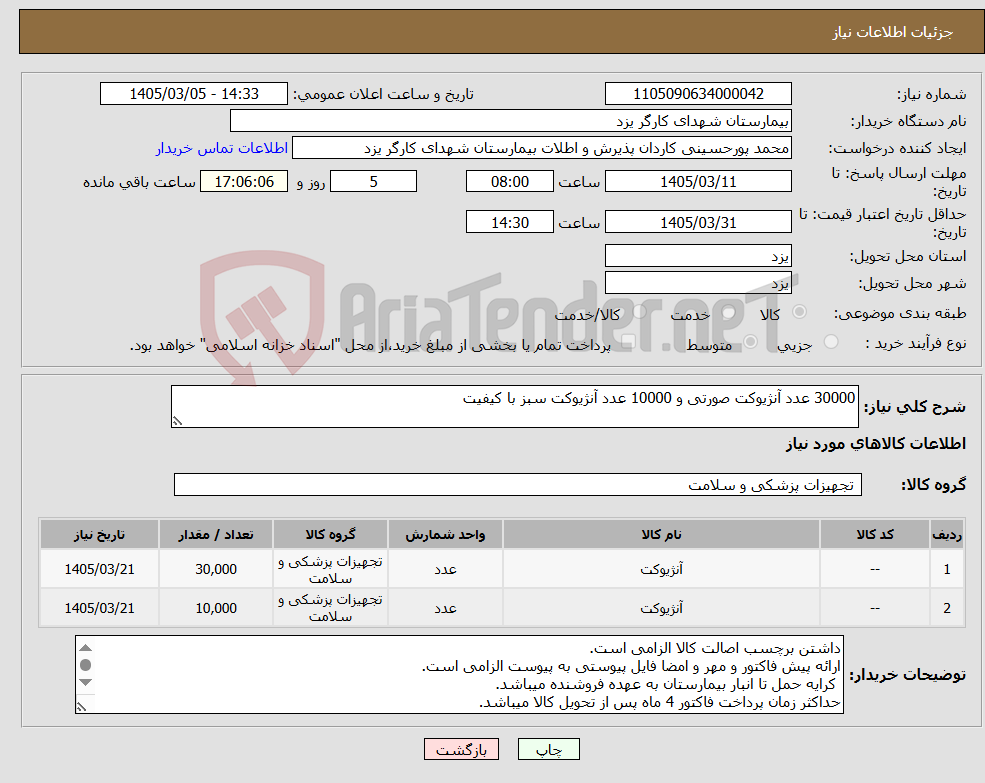Click the واحد شمارش column header

click(x=445, y=534)
